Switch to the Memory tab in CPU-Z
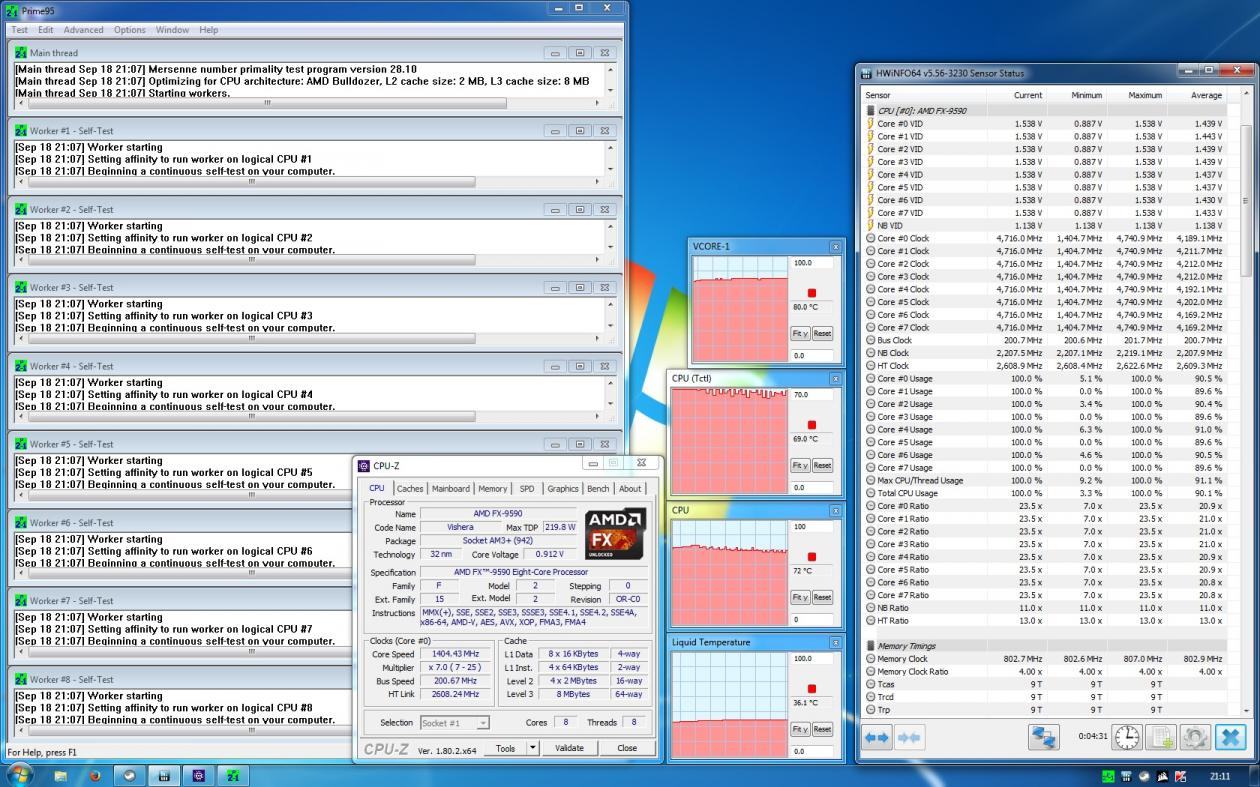Viewport: 1260px width, 787px height. point(492,489)
